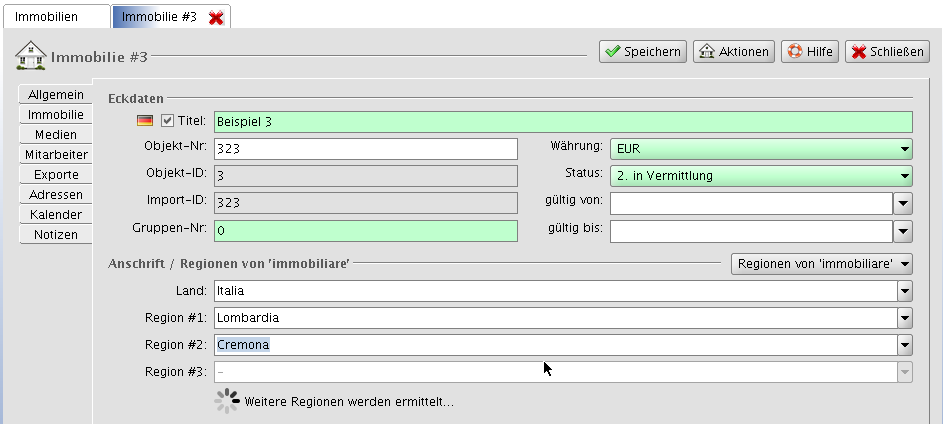
Task: Open the Aktionen menu button
Action: click(x=734, y=52)
